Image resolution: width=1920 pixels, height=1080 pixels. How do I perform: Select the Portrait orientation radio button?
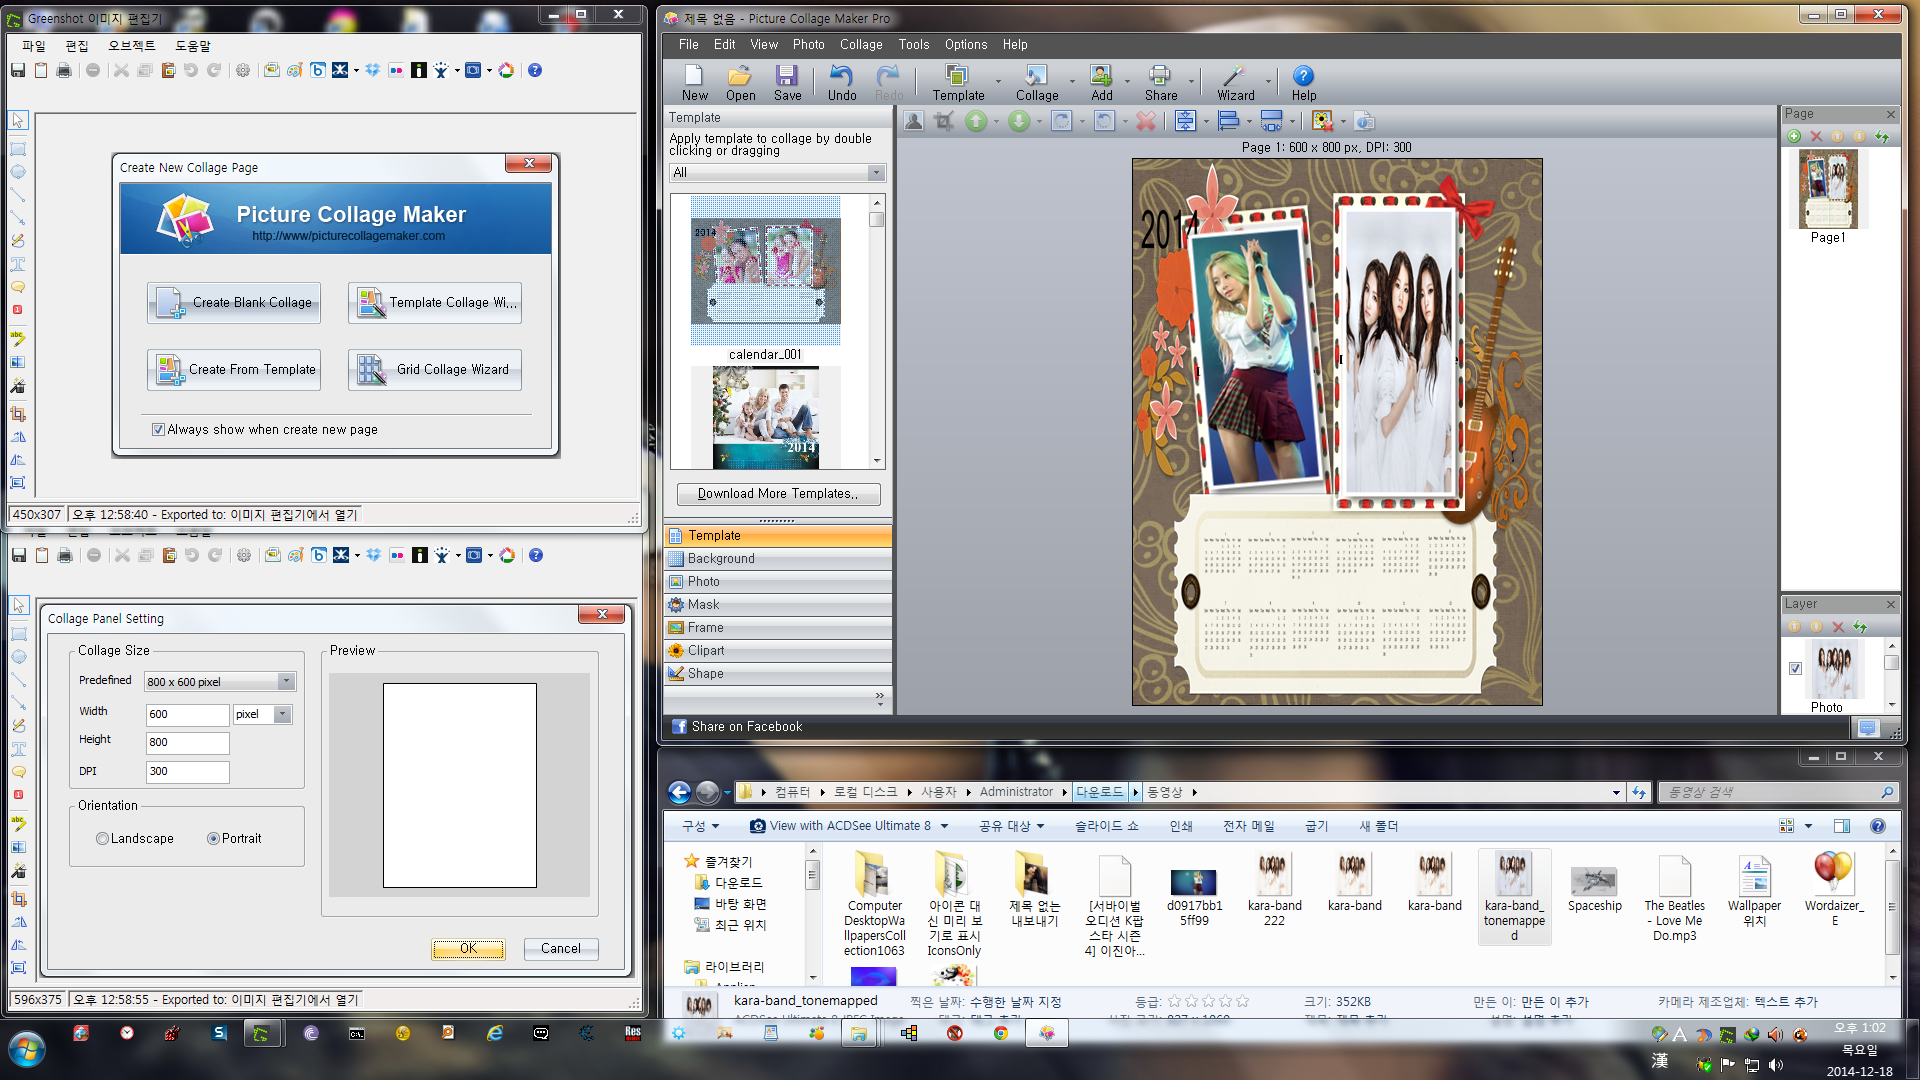click(213, 839)
